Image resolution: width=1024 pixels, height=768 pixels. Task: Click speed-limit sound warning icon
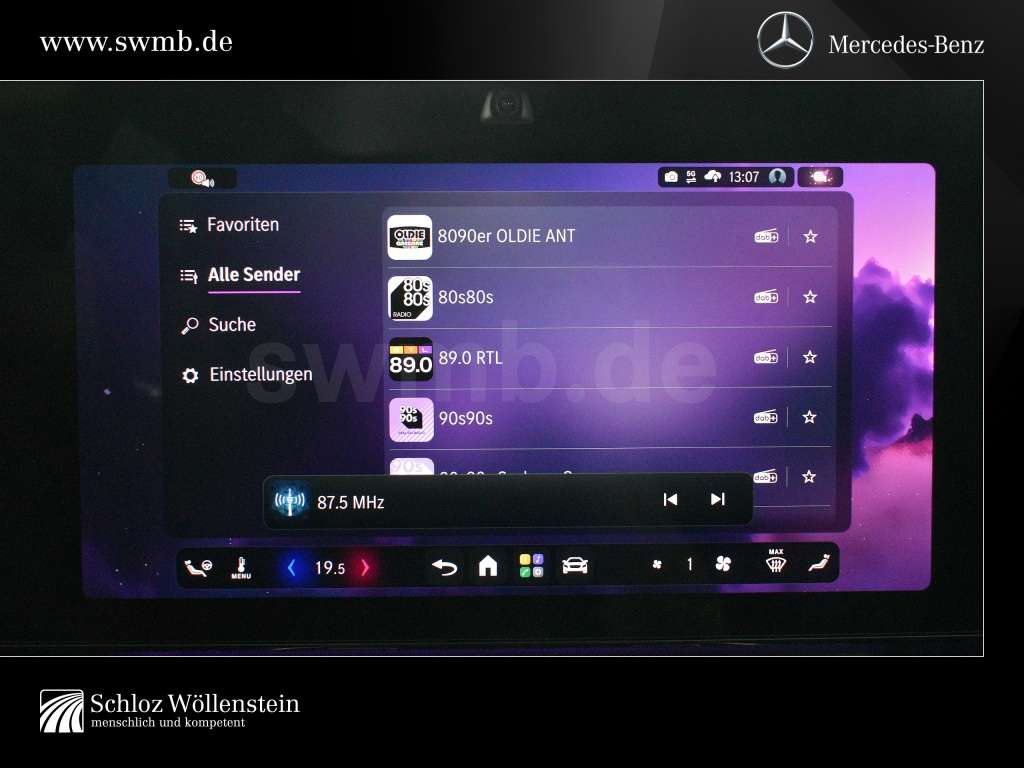[202, 178]
